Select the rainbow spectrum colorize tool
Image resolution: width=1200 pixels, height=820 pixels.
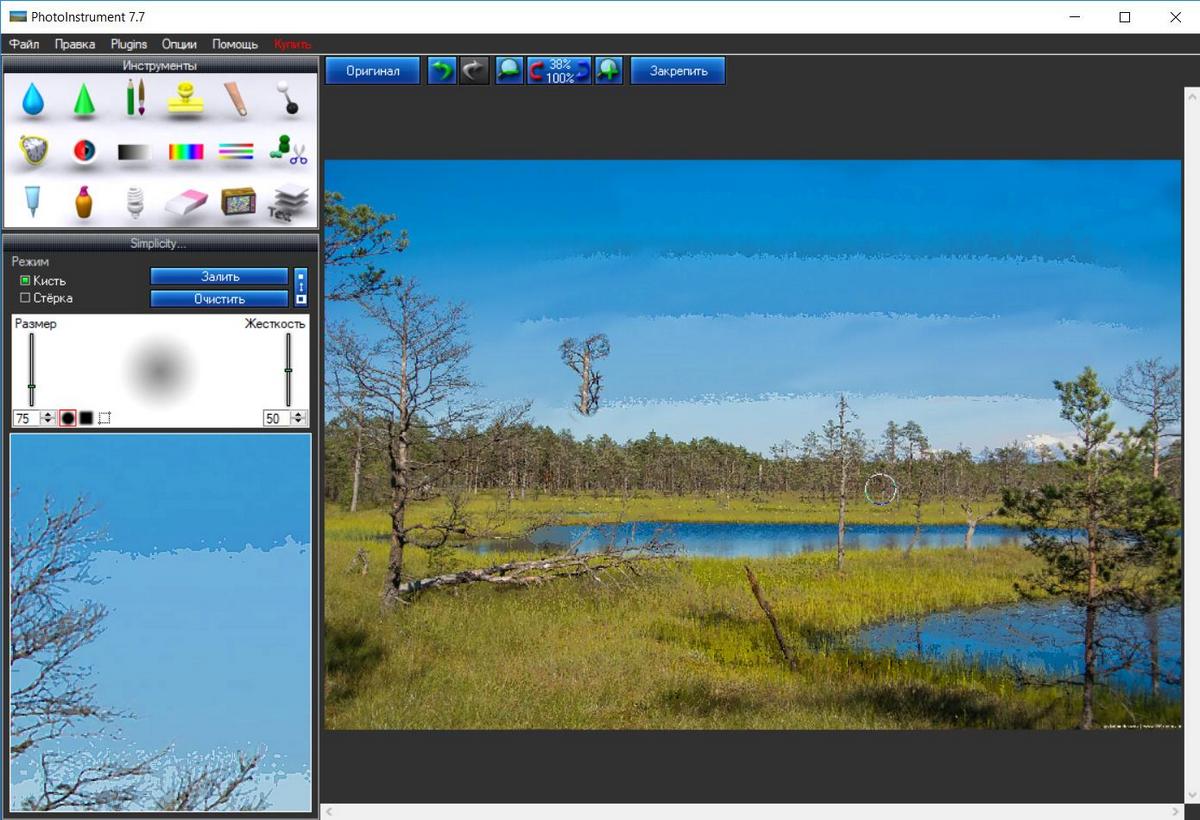[x=186, y=152]
